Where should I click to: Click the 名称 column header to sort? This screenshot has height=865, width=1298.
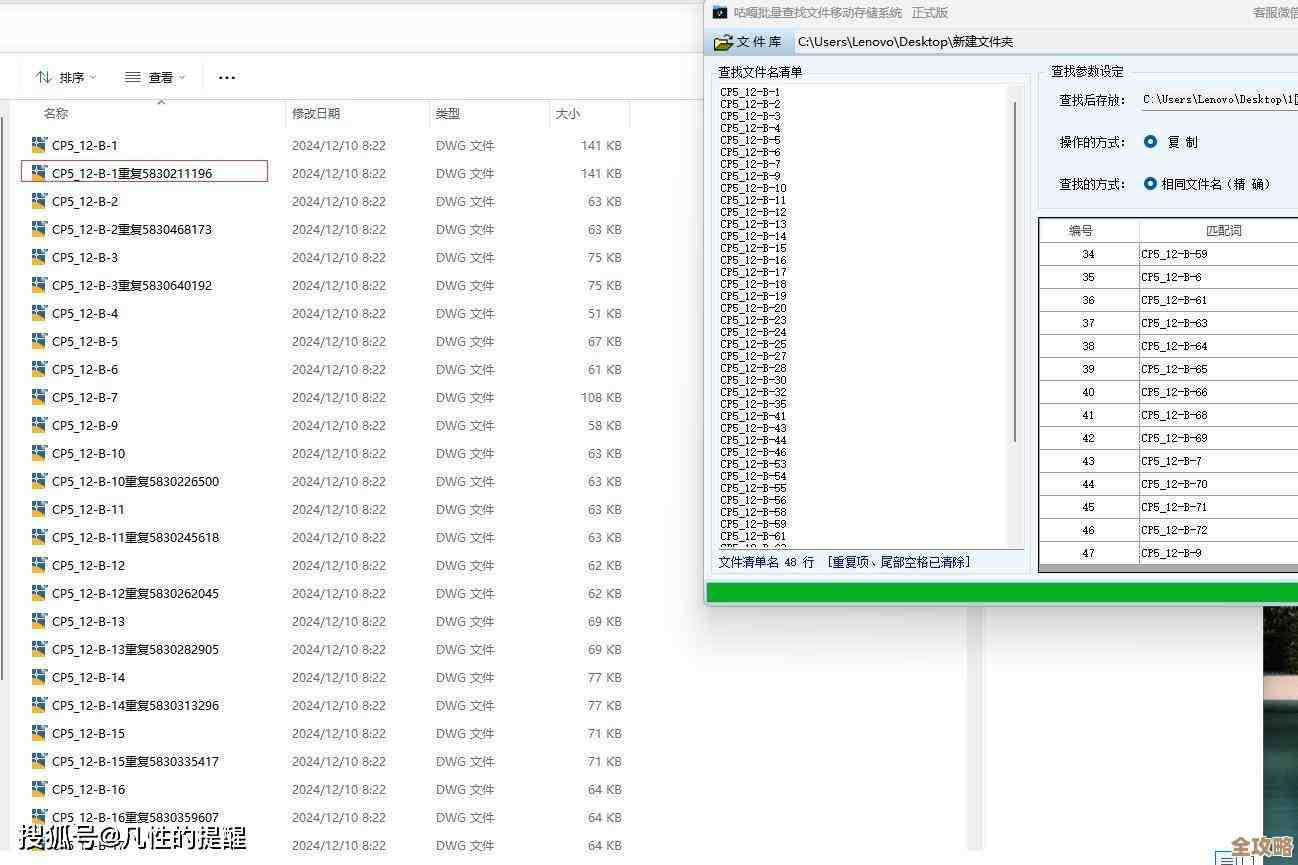[56, 114]
